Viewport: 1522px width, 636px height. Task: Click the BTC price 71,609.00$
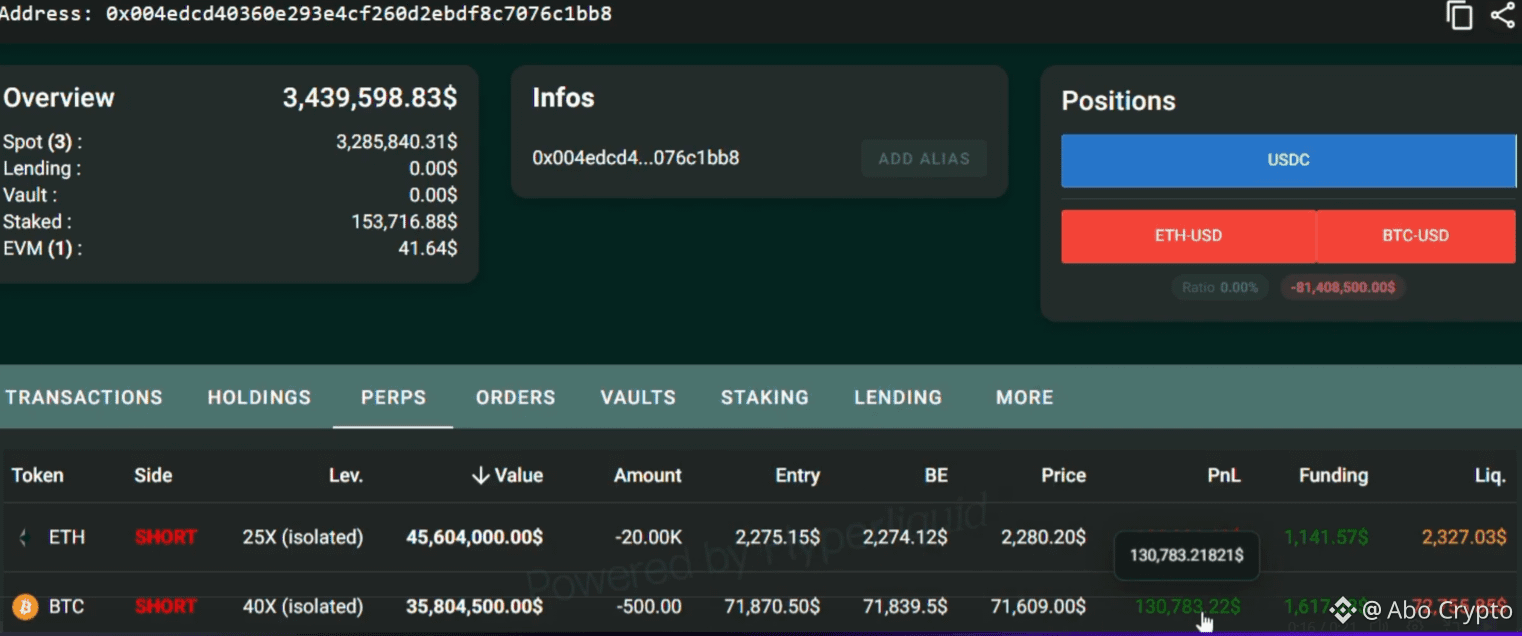[1038, 606]
